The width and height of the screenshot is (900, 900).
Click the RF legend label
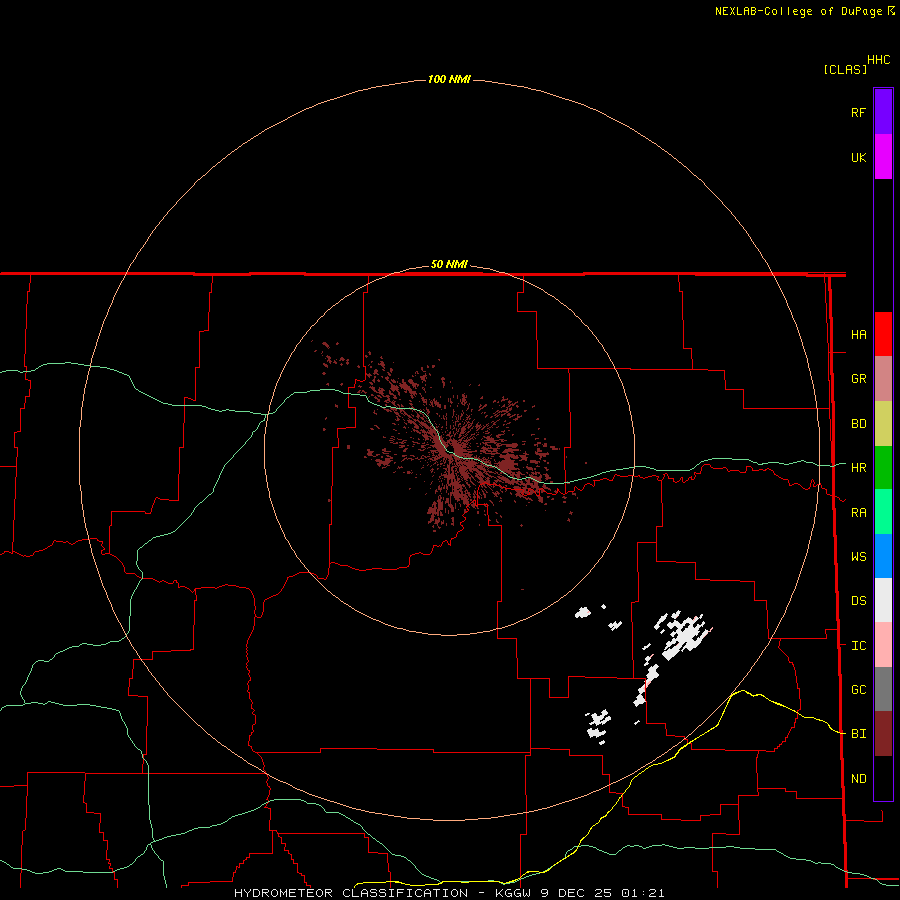(x=858, y=112)
